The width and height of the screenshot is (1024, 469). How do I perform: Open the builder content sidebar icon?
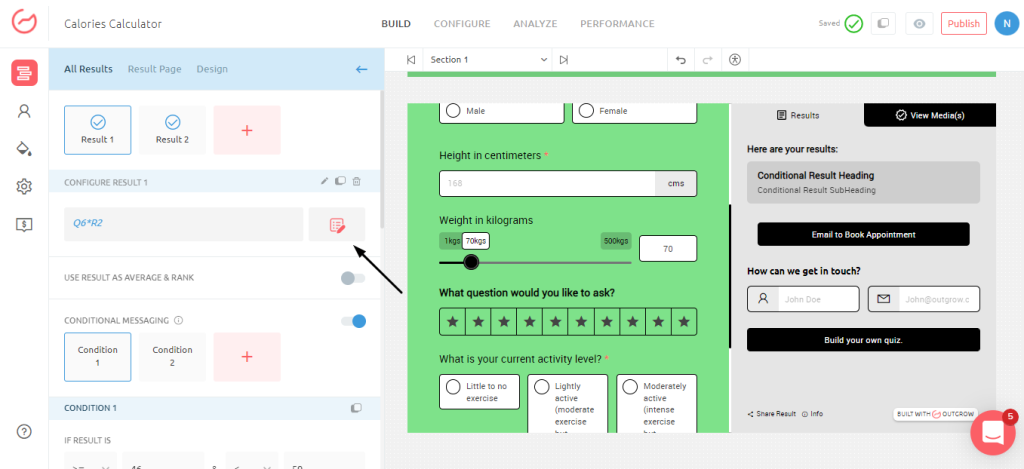[x=24, y=72]
